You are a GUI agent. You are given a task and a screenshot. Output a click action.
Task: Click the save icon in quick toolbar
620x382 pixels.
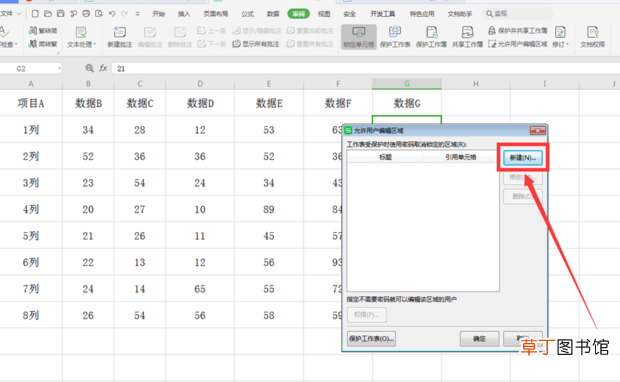[60, 14]
